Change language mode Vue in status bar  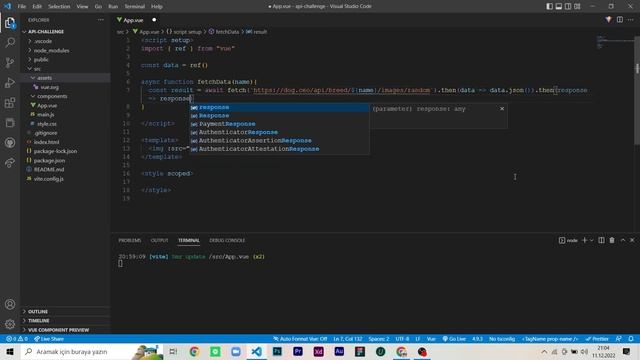click(x=431, y=339)
